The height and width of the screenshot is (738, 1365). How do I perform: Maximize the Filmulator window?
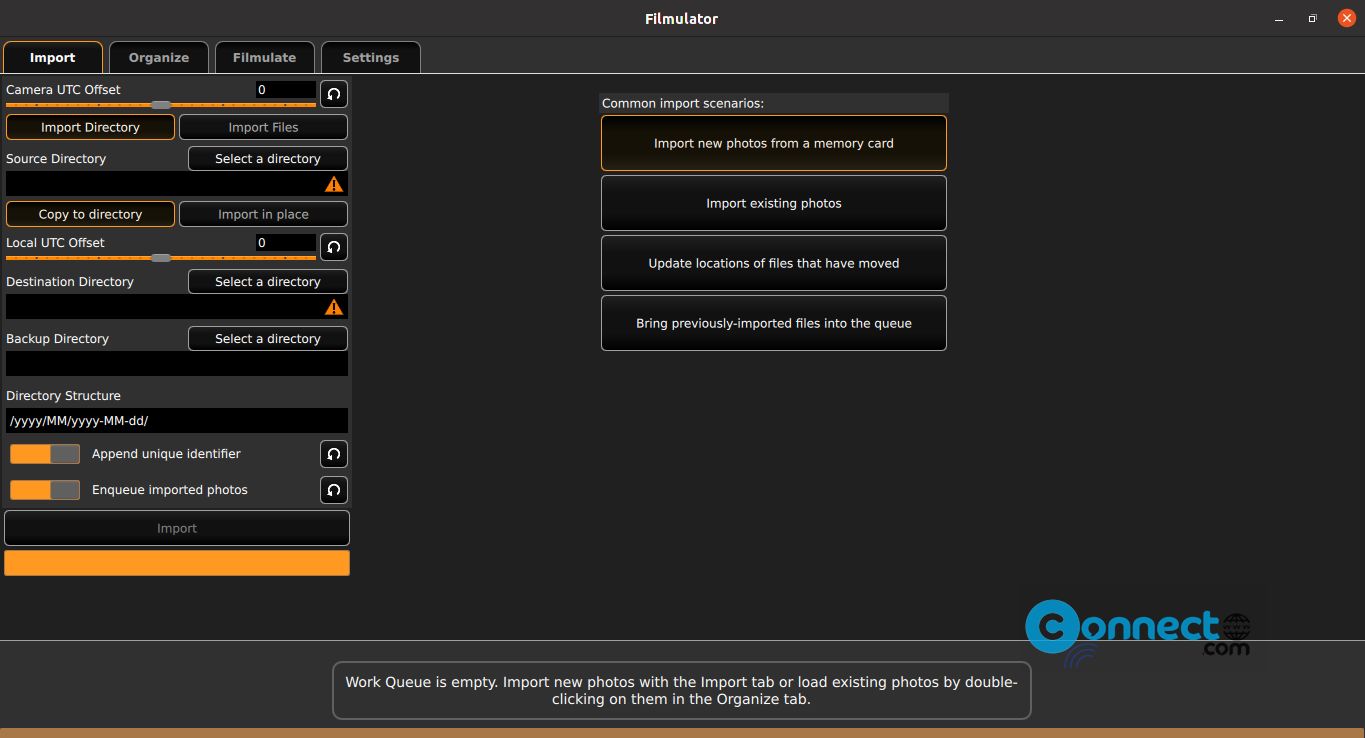click(1312, 19)
